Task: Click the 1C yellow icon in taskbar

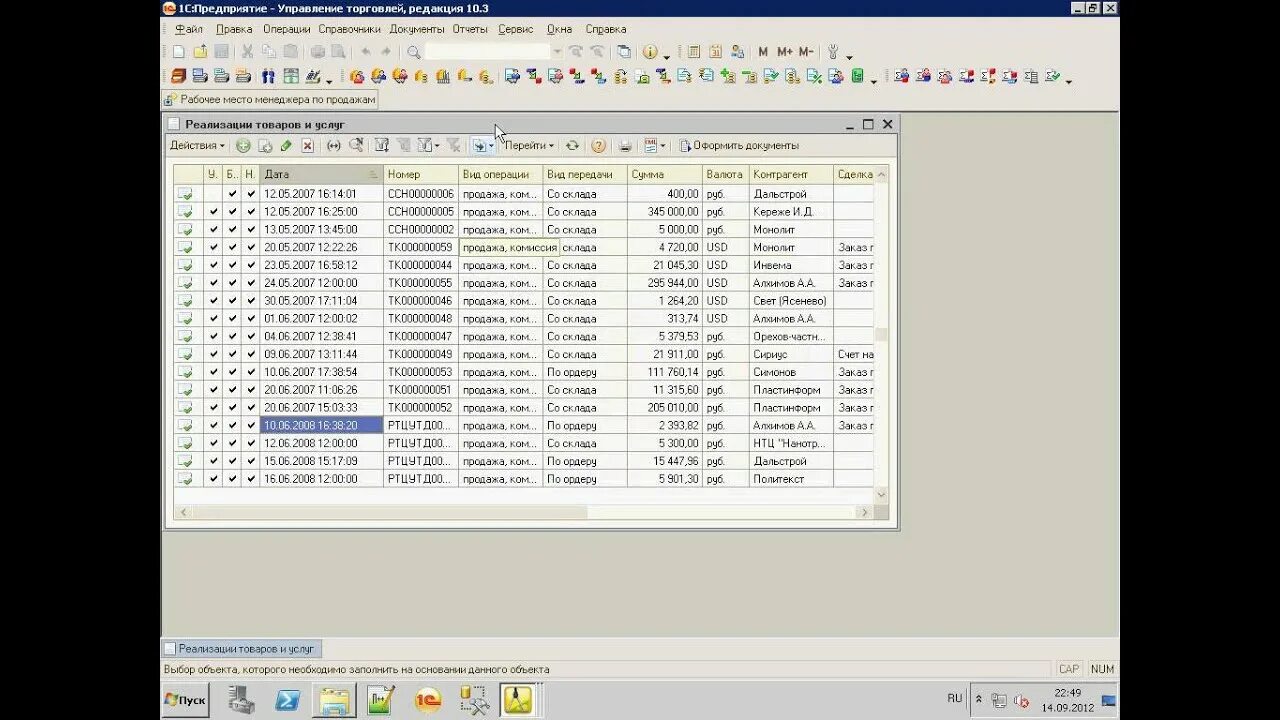Action: pyautogui.click(x=429, y=700)
